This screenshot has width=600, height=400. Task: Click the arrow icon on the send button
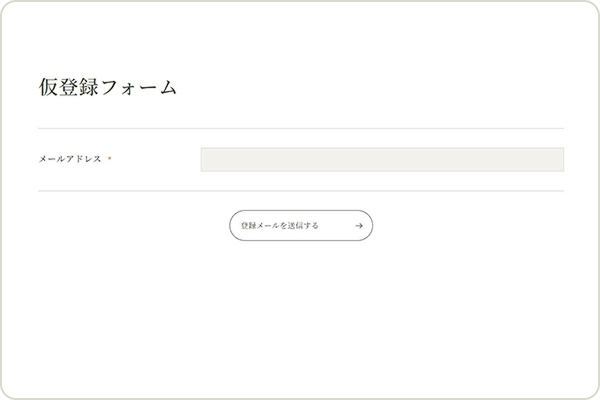(x=359, y=226)
